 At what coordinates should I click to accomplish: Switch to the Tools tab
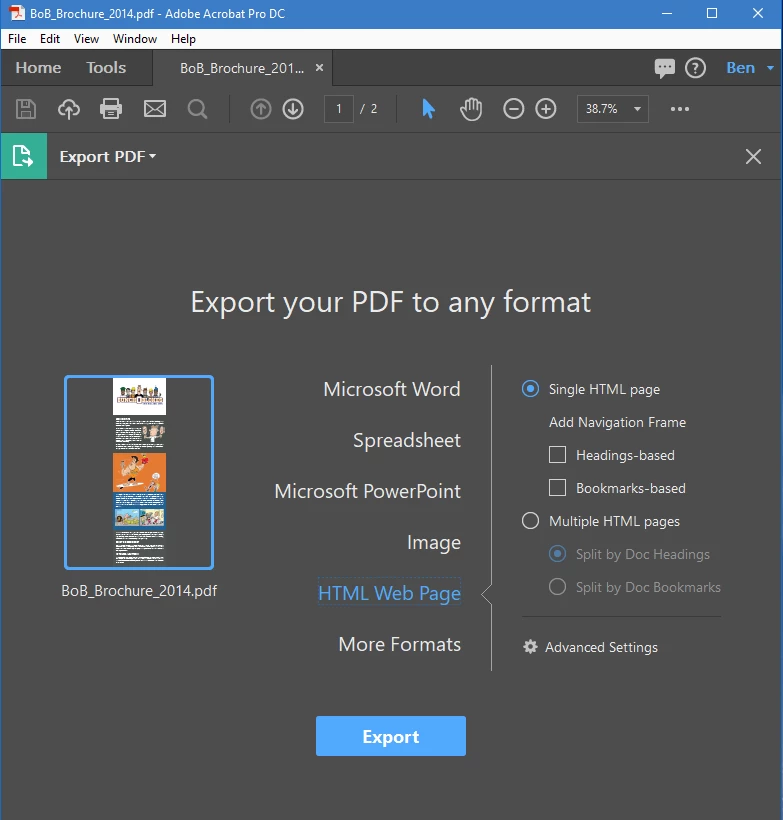pyautogui.click(x=106, y=68)
